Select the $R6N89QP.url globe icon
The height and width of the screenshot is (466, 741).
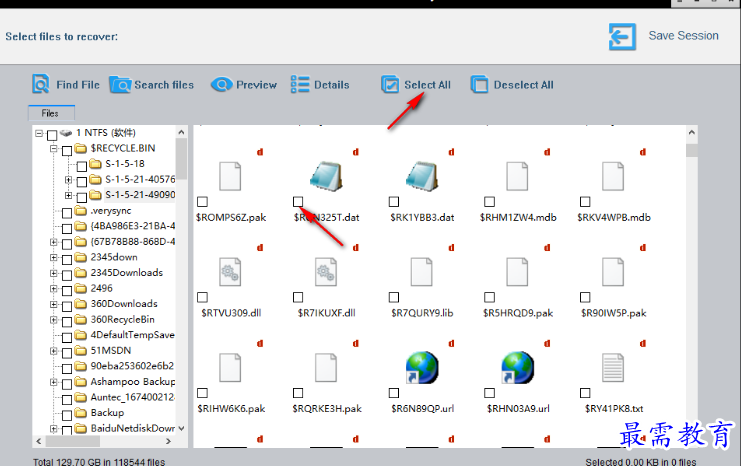click(422, 367)
